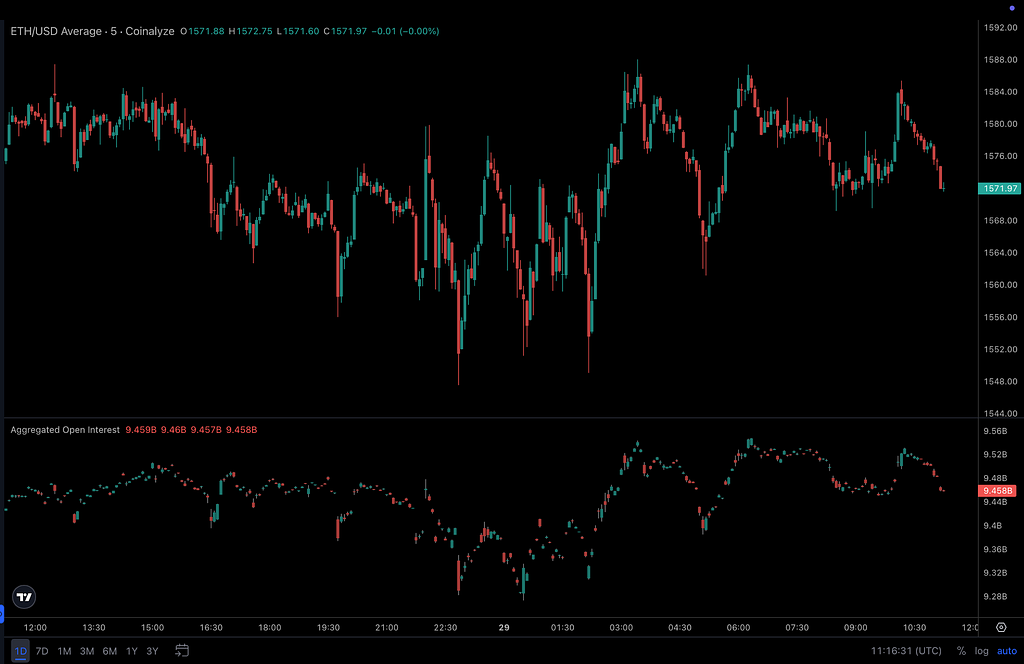Click the 07:30 label on time axis
This screenshot has width=1024, height=664.
797,627
